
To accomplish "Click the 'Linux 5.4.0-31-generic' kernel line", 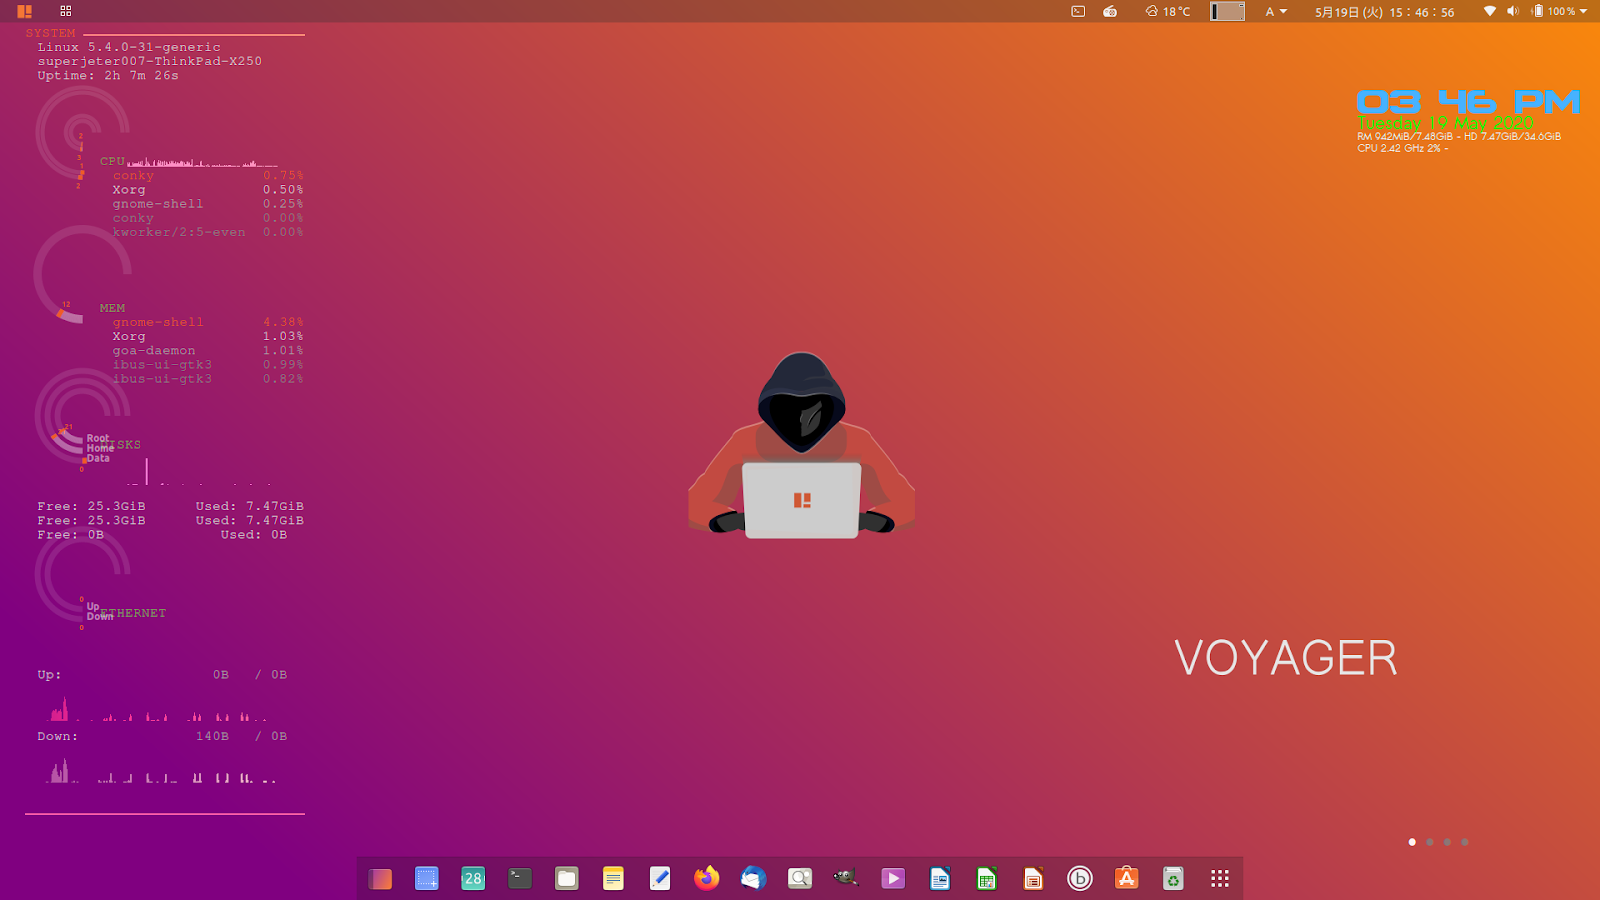I will click(x=129, y=47).
